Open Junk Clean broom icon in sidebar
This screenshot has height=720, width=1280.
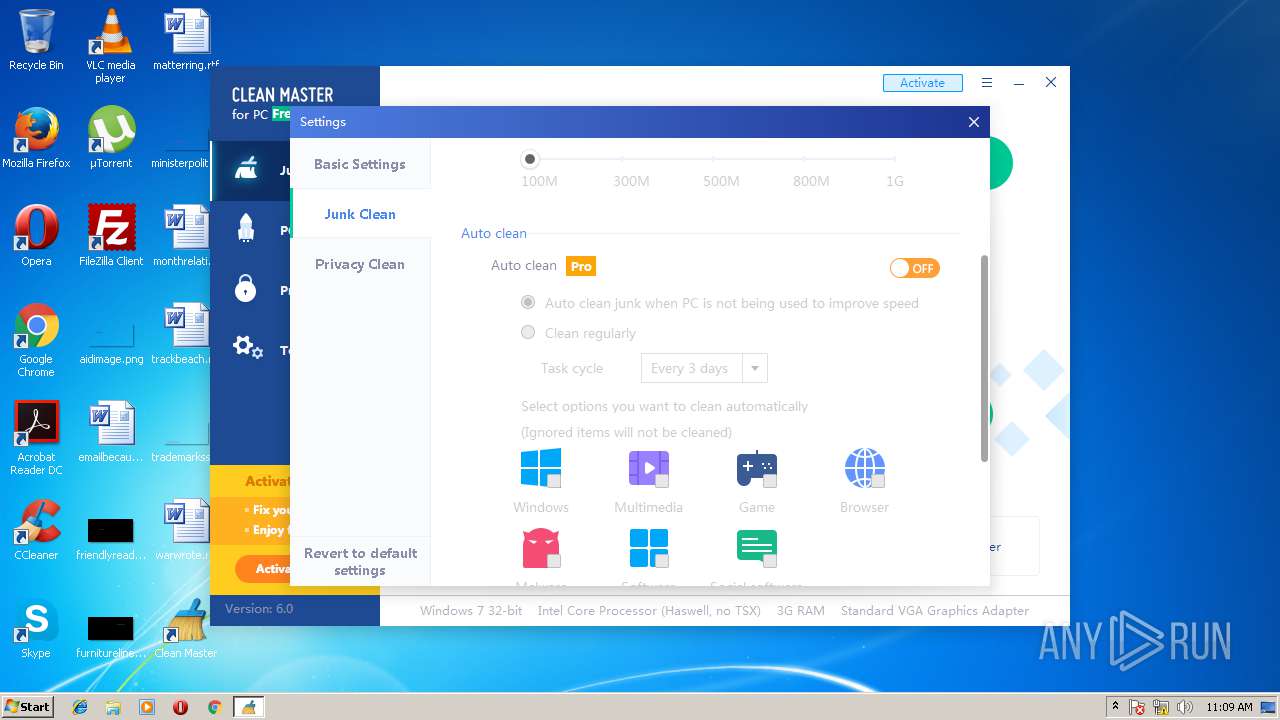pos(246,169)
